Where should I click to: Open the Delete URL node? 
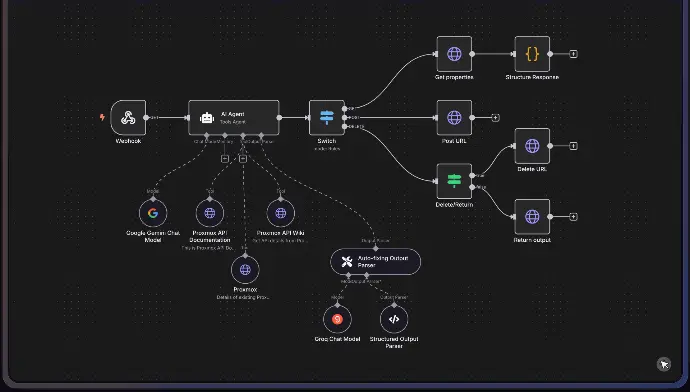click(532, 146)
